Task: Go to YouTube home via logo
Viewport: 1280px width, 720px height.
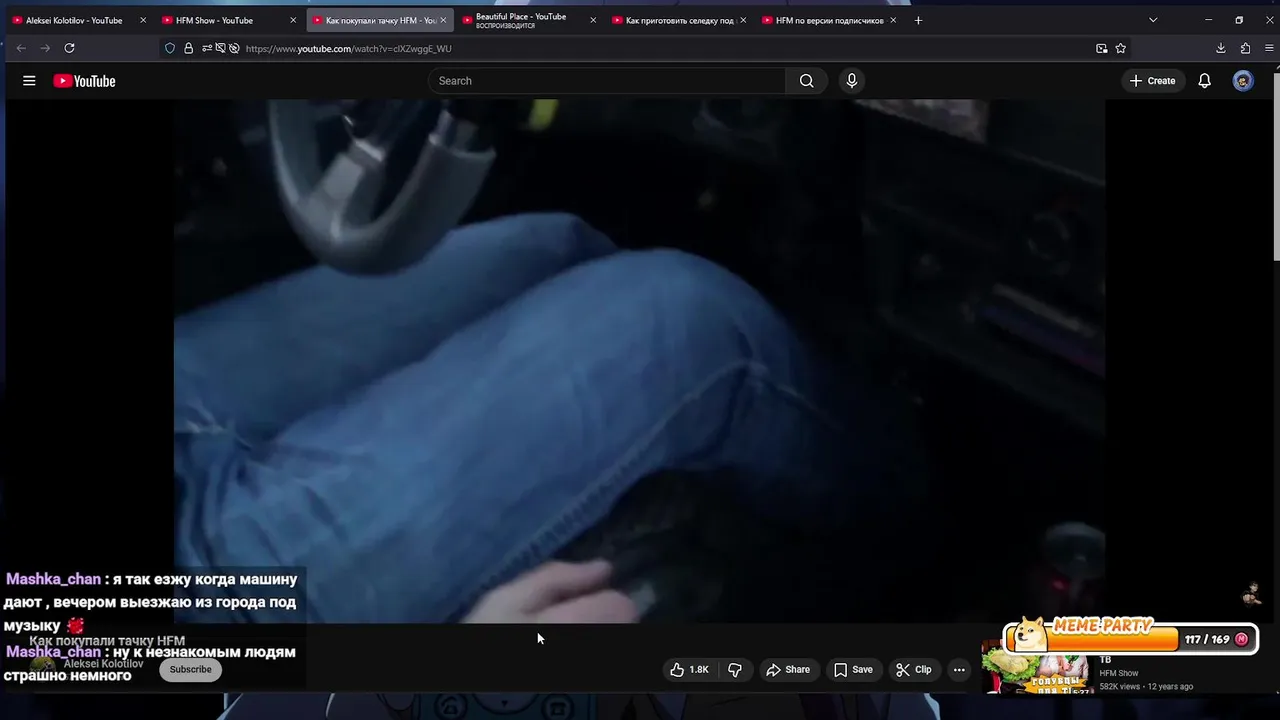Action: coord(84,81)
